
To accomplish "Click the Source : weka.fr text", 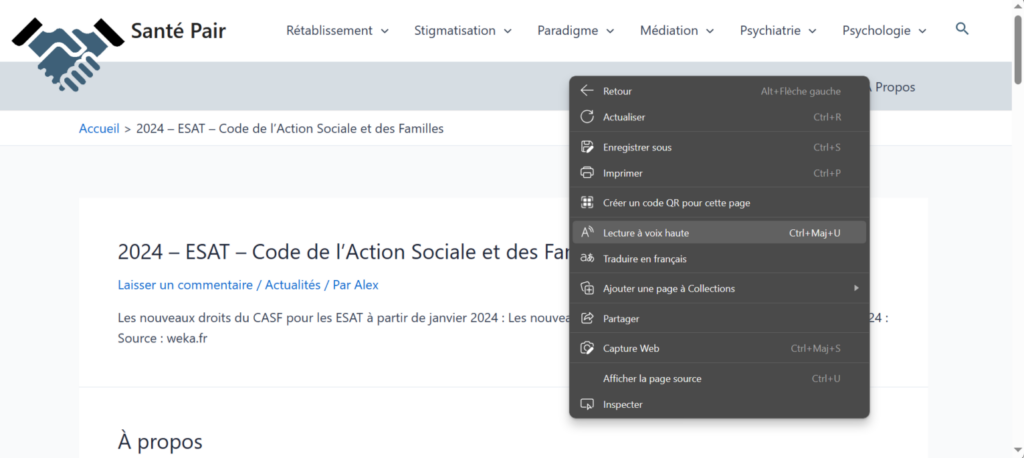I will pyautogui.click(x=163, y=338).
